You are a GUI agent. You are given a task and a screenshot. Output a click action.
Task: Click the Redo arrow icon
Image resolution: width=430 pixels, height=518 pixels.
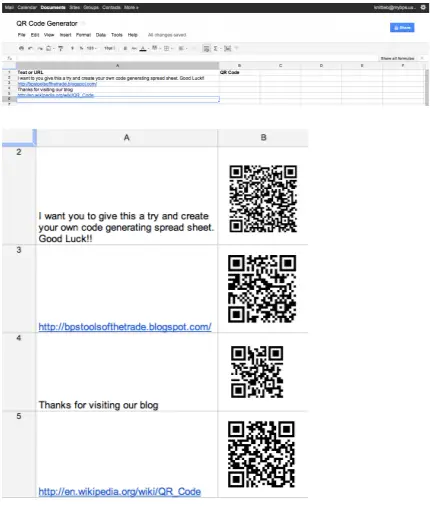[x=40, y=48]
